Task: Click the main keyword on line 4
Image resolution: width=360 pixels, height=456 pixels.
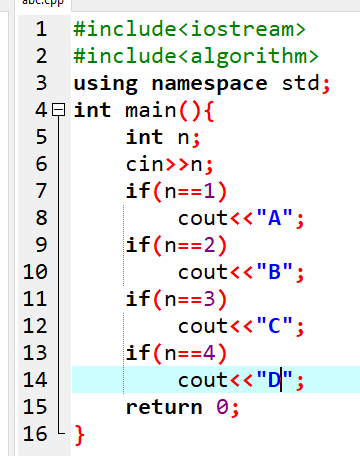Action: [x=151, y=110]
